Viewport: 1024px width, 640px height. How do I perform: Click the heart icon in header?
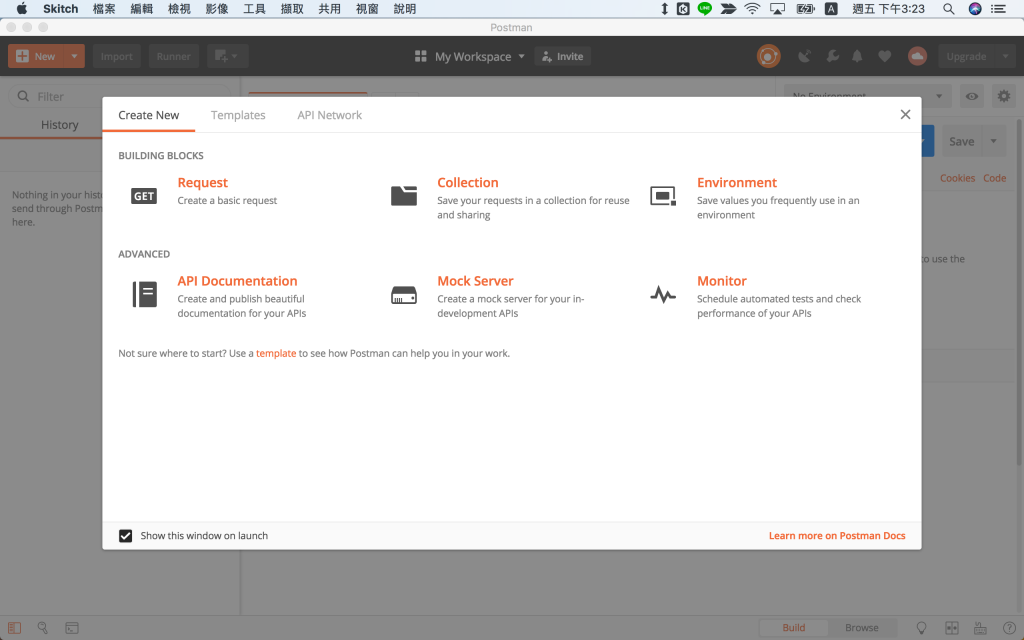[x=884, y=56]
